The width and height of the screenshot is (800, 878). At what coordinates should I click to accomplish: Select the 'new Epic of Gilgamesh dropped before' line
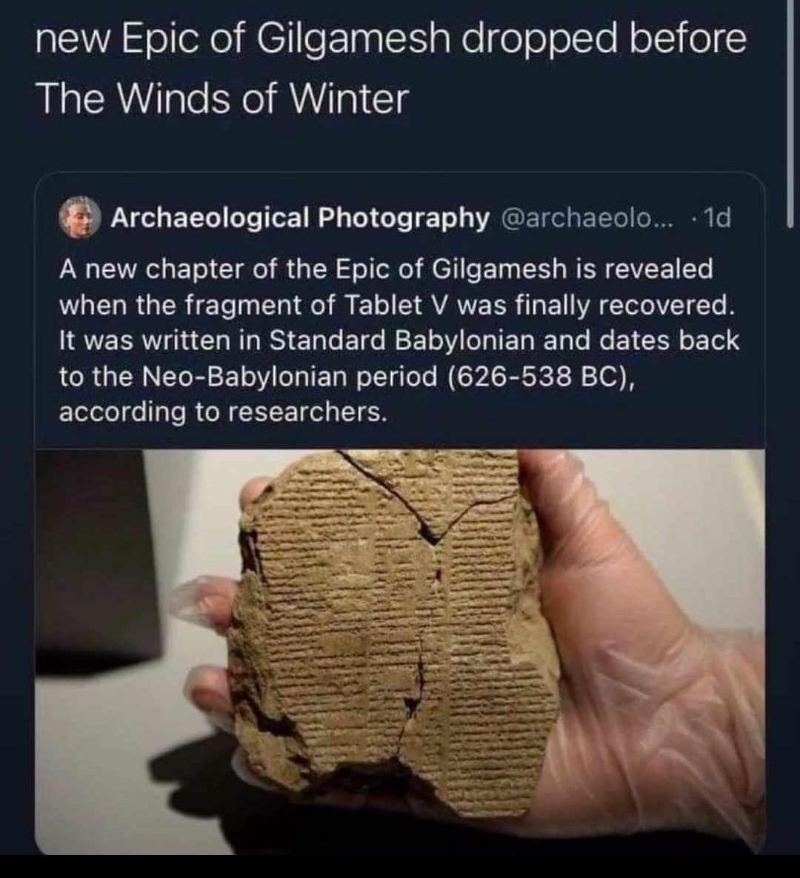click(x=390, y=40)
